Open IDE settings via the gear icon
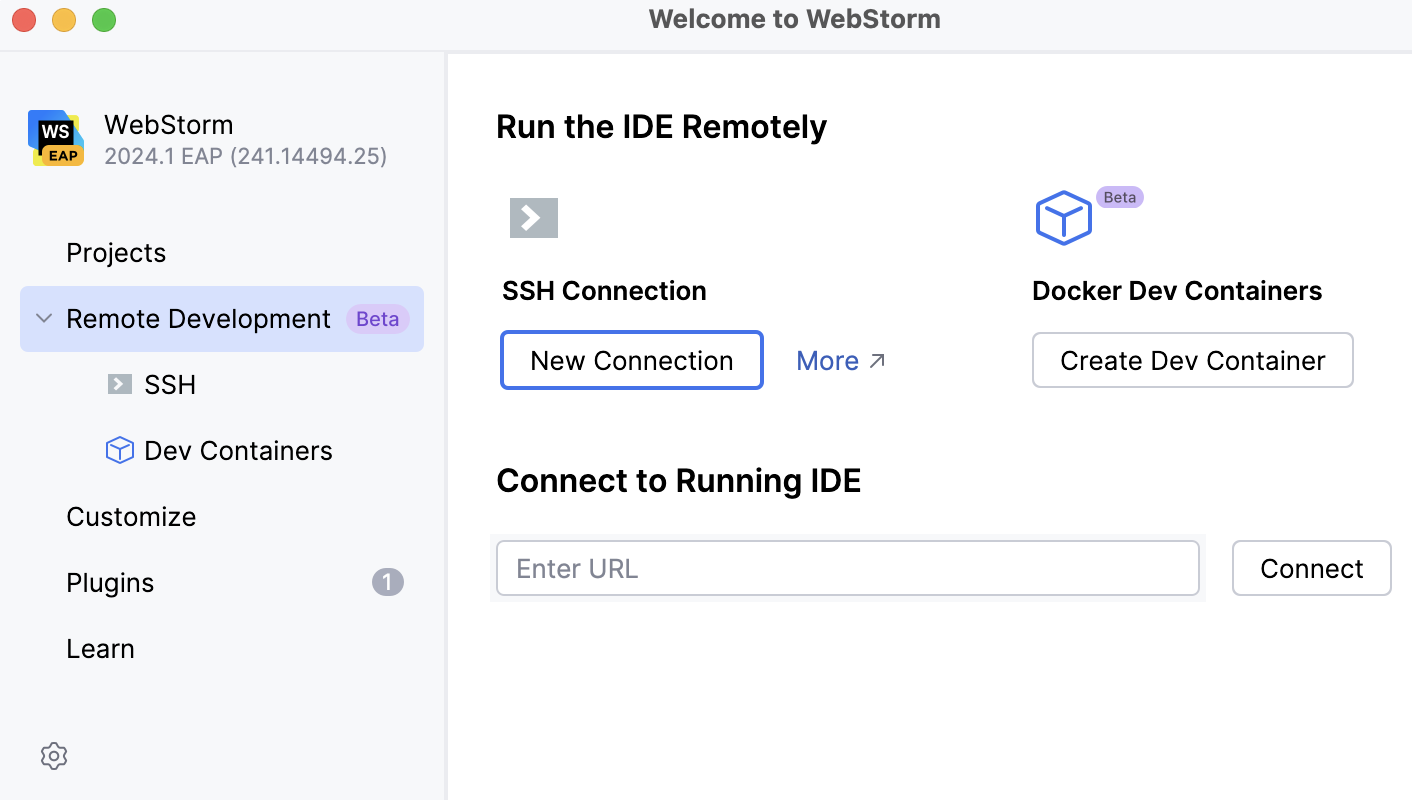The image size is (1412, 800). click(53, 756)
